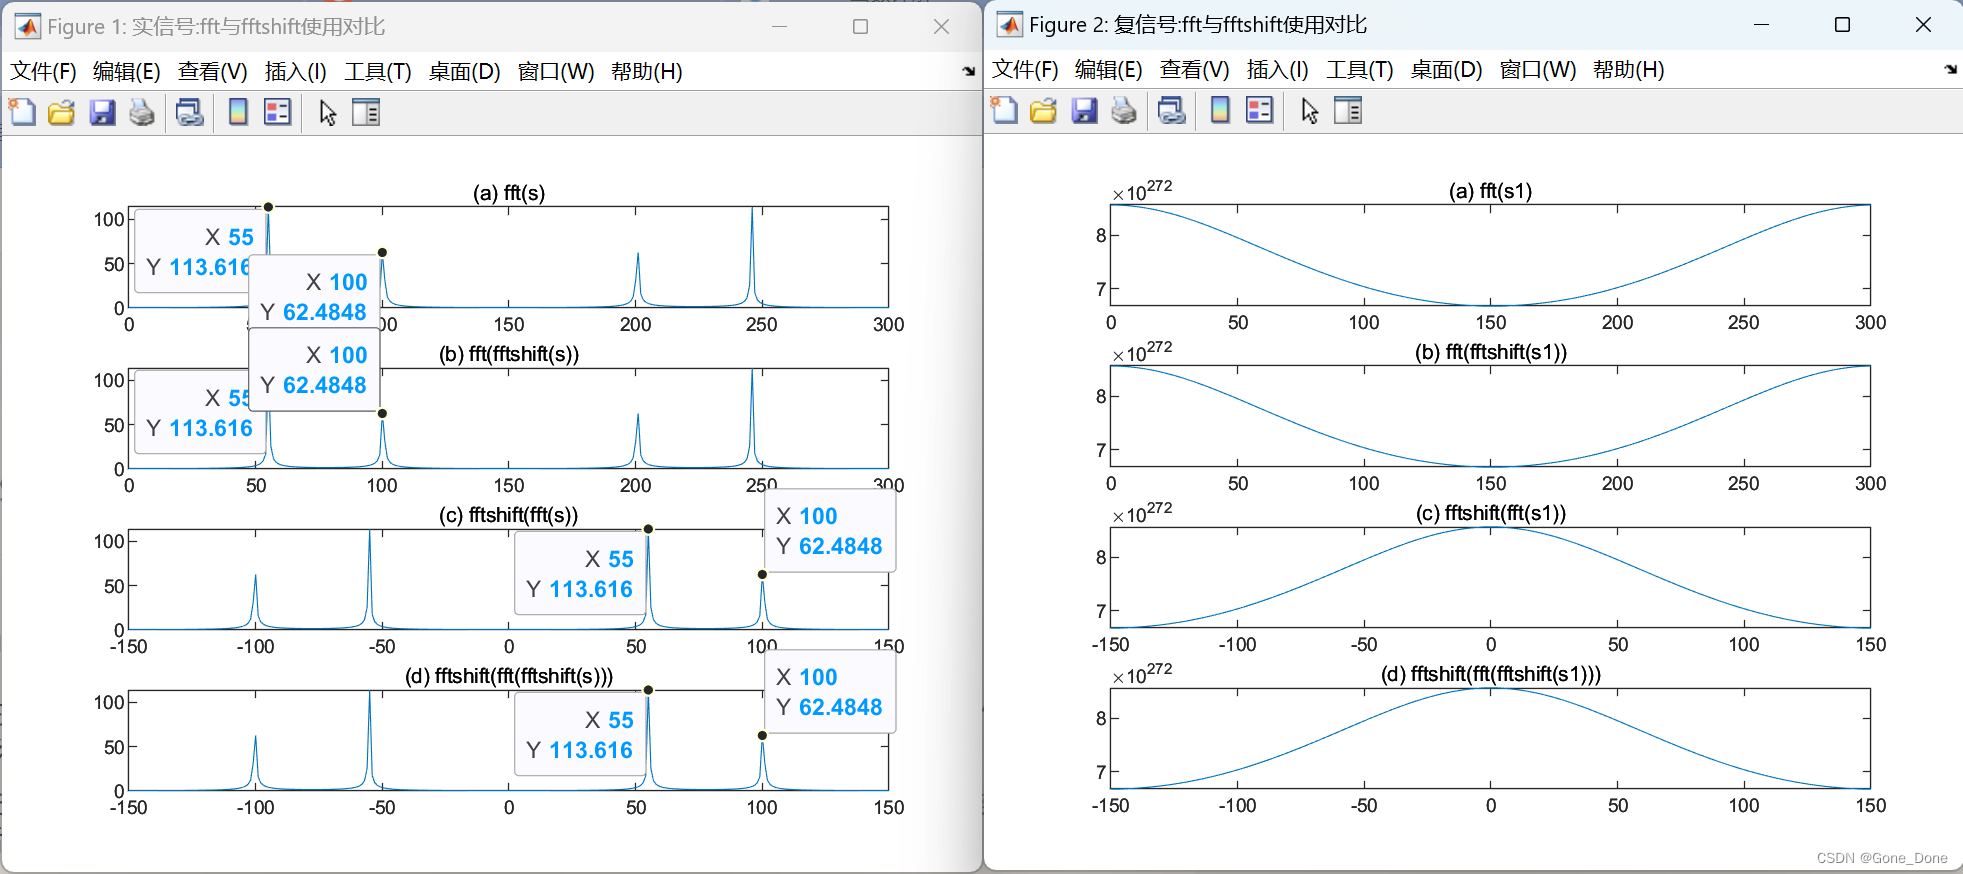Click Open File icon in Figure 2
The height and width of the screenshot is (874, 1963).
click(x=1044, y=110)
